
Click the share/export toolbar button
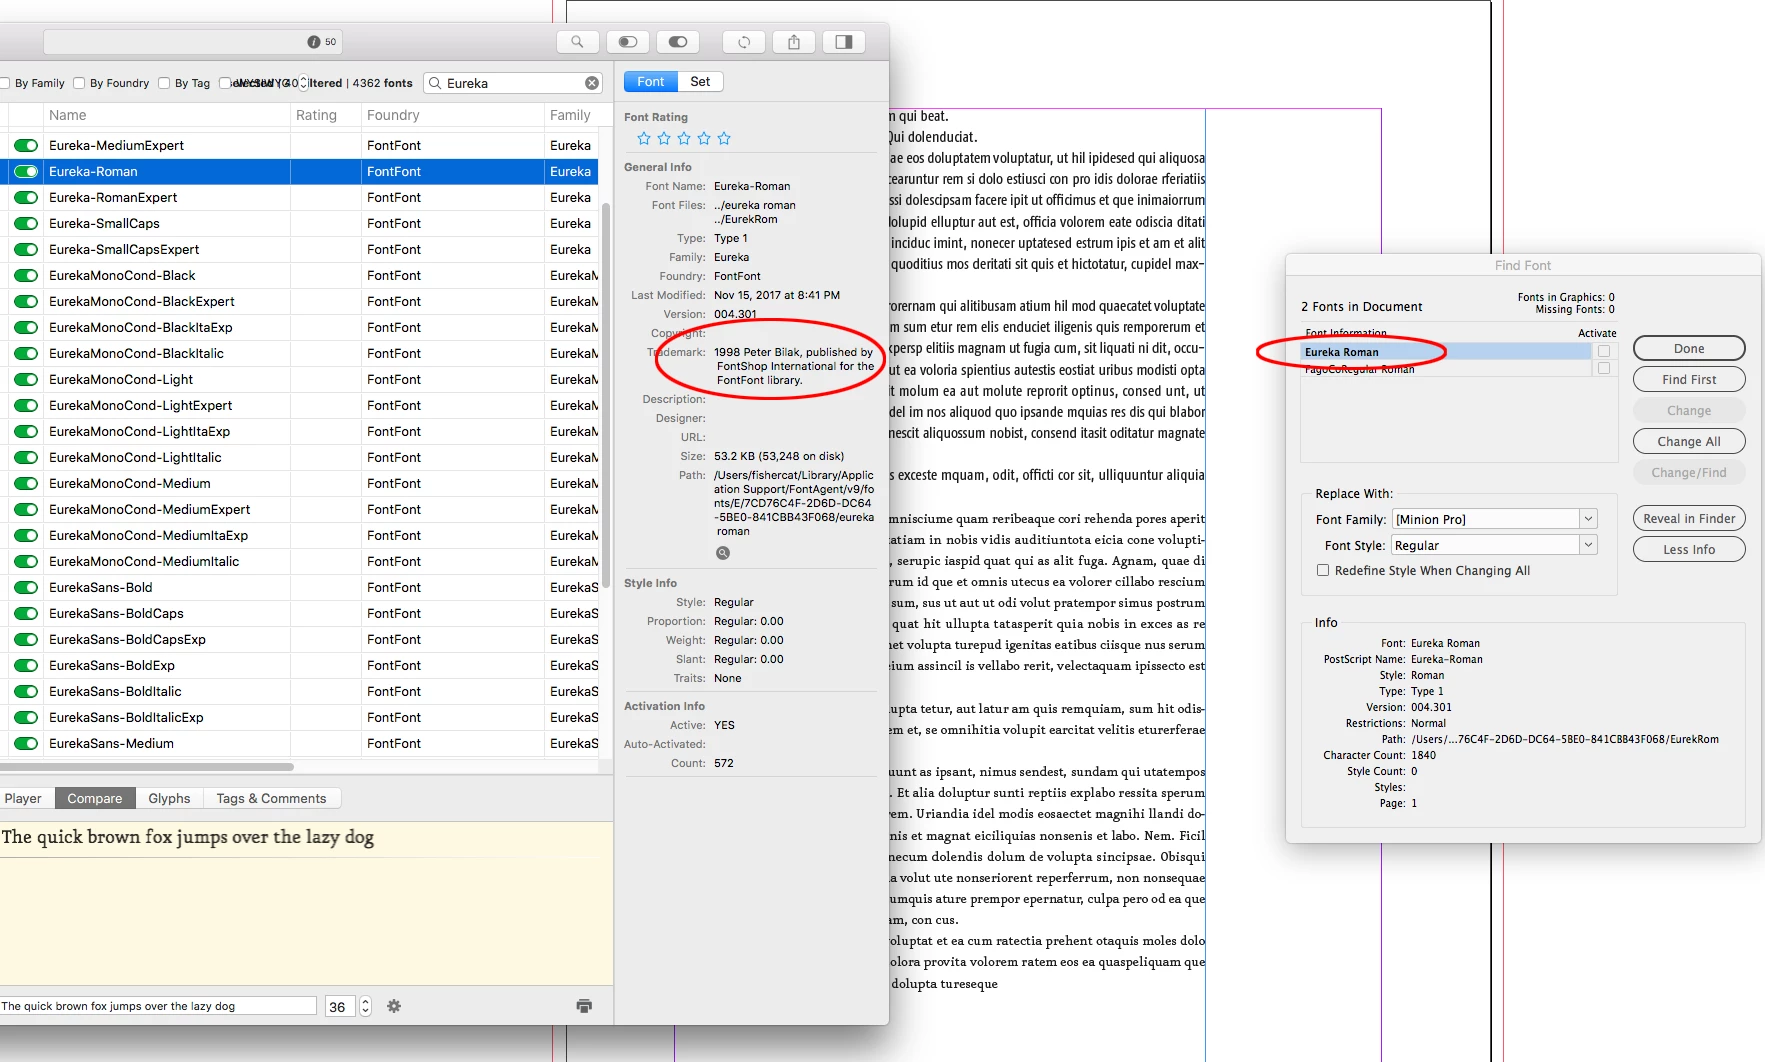click(x=794, y=42)
